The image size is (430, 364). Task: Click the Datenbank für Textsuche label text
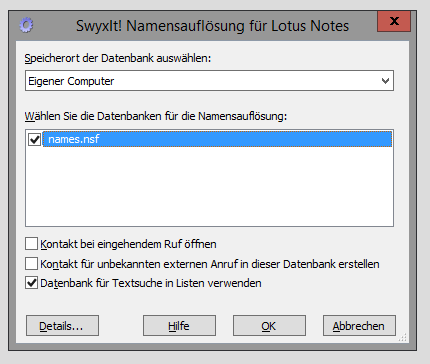click(151, 283)
